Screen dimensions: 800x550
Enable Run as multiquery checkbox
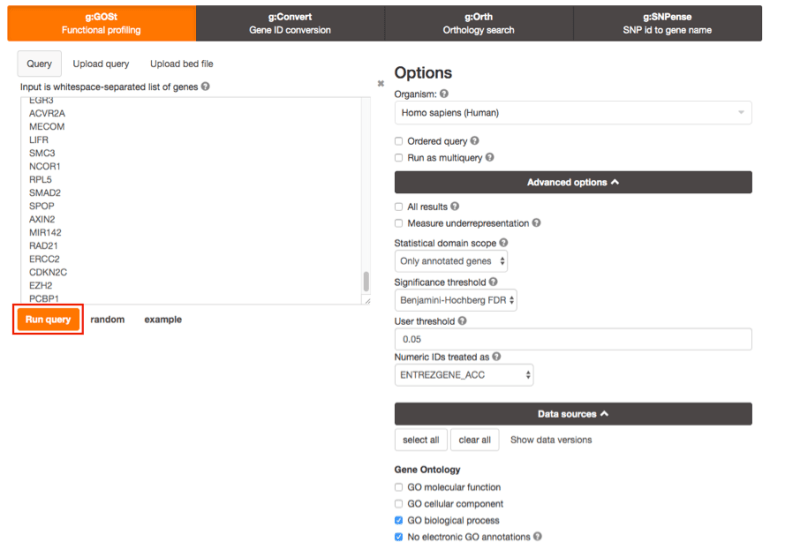[398, 158]
